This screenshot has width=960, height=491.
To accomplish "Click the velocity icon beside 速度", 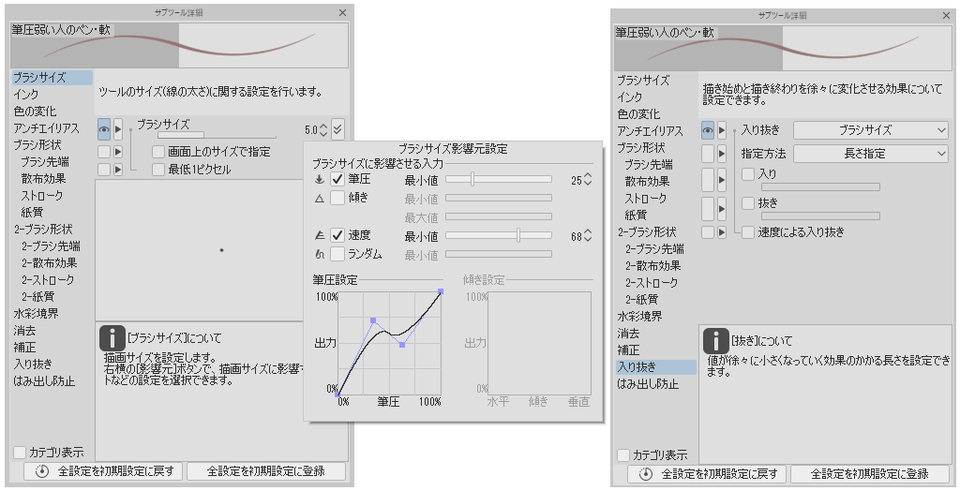I will 319,235.
